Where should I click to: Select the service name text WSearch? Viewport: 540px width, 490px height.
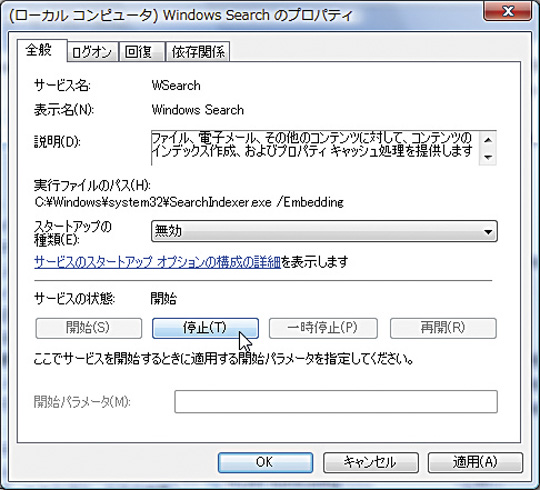(x=176, y=85)
